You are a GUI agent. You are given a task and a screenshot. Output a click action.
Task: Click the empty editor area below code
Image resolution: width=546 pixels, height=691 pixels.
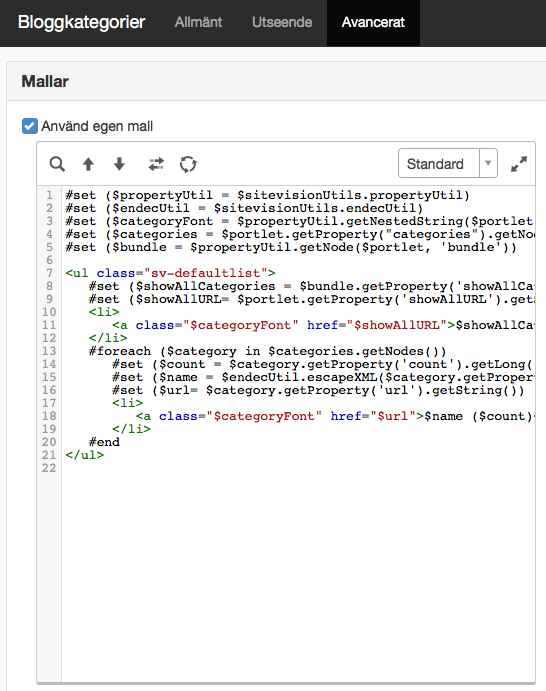pyautogui.click(x=298, y=573)
